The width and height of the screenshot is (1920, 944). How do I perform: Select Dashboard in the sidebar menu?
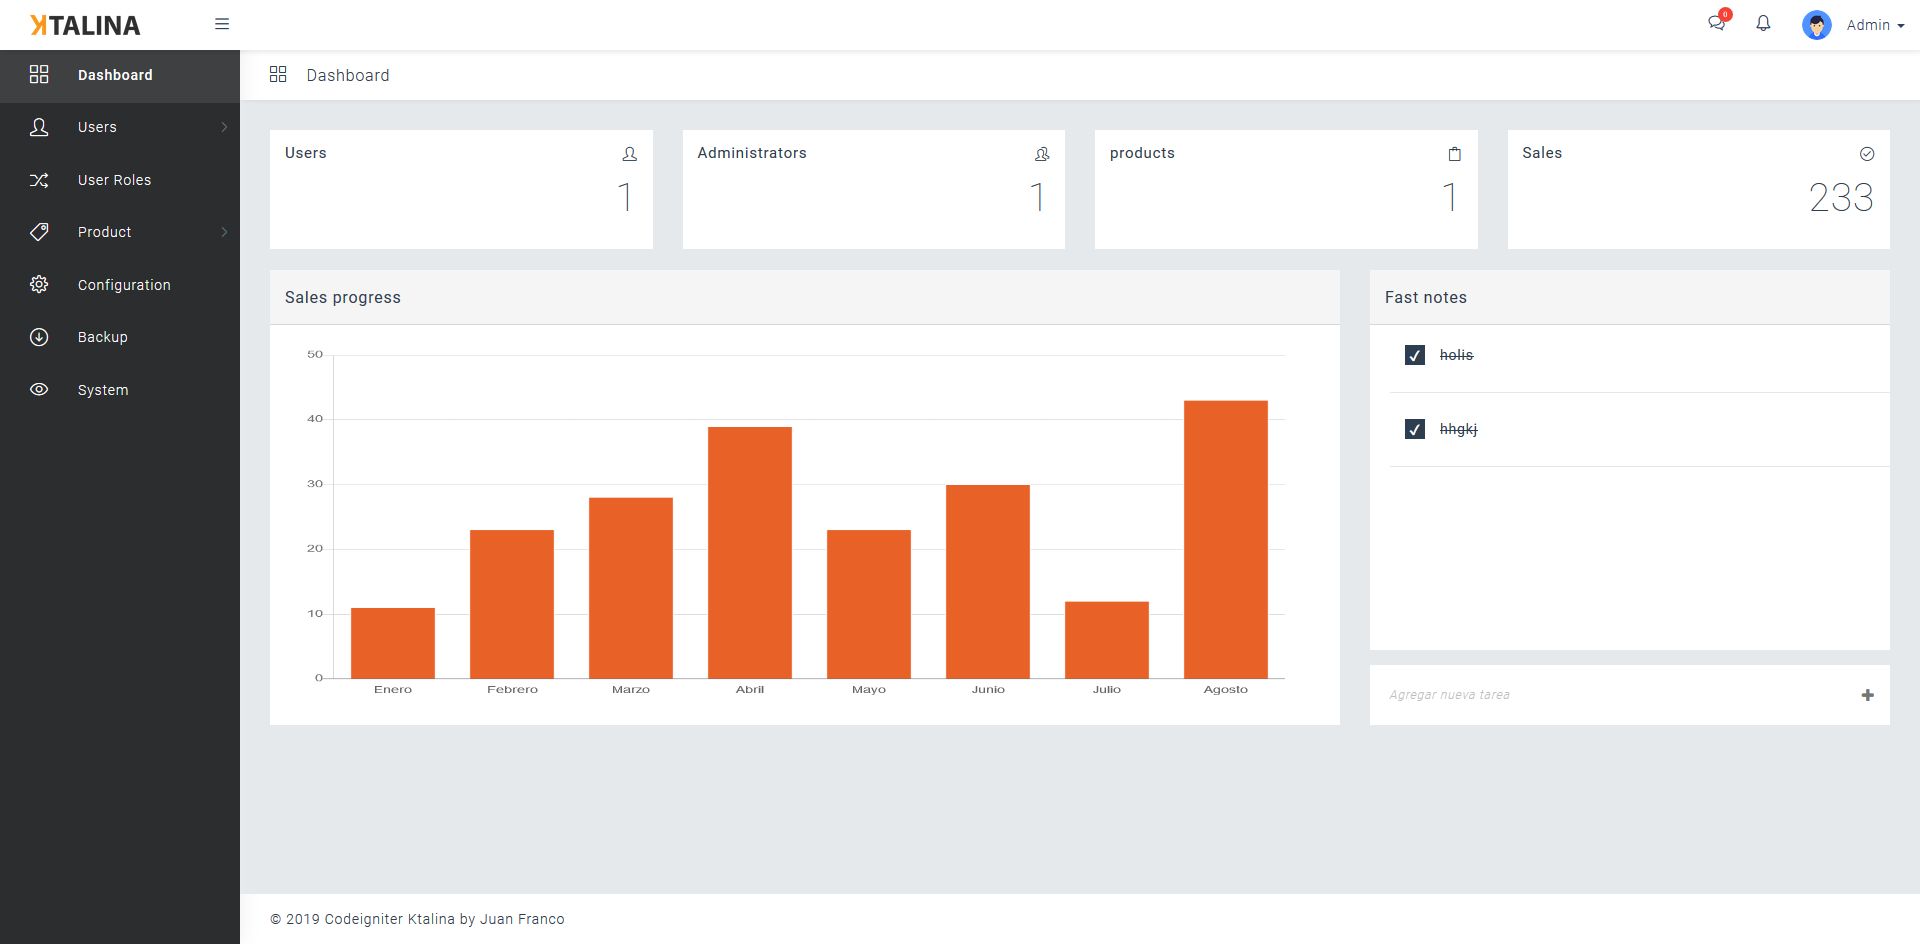(x=120, y=75)
